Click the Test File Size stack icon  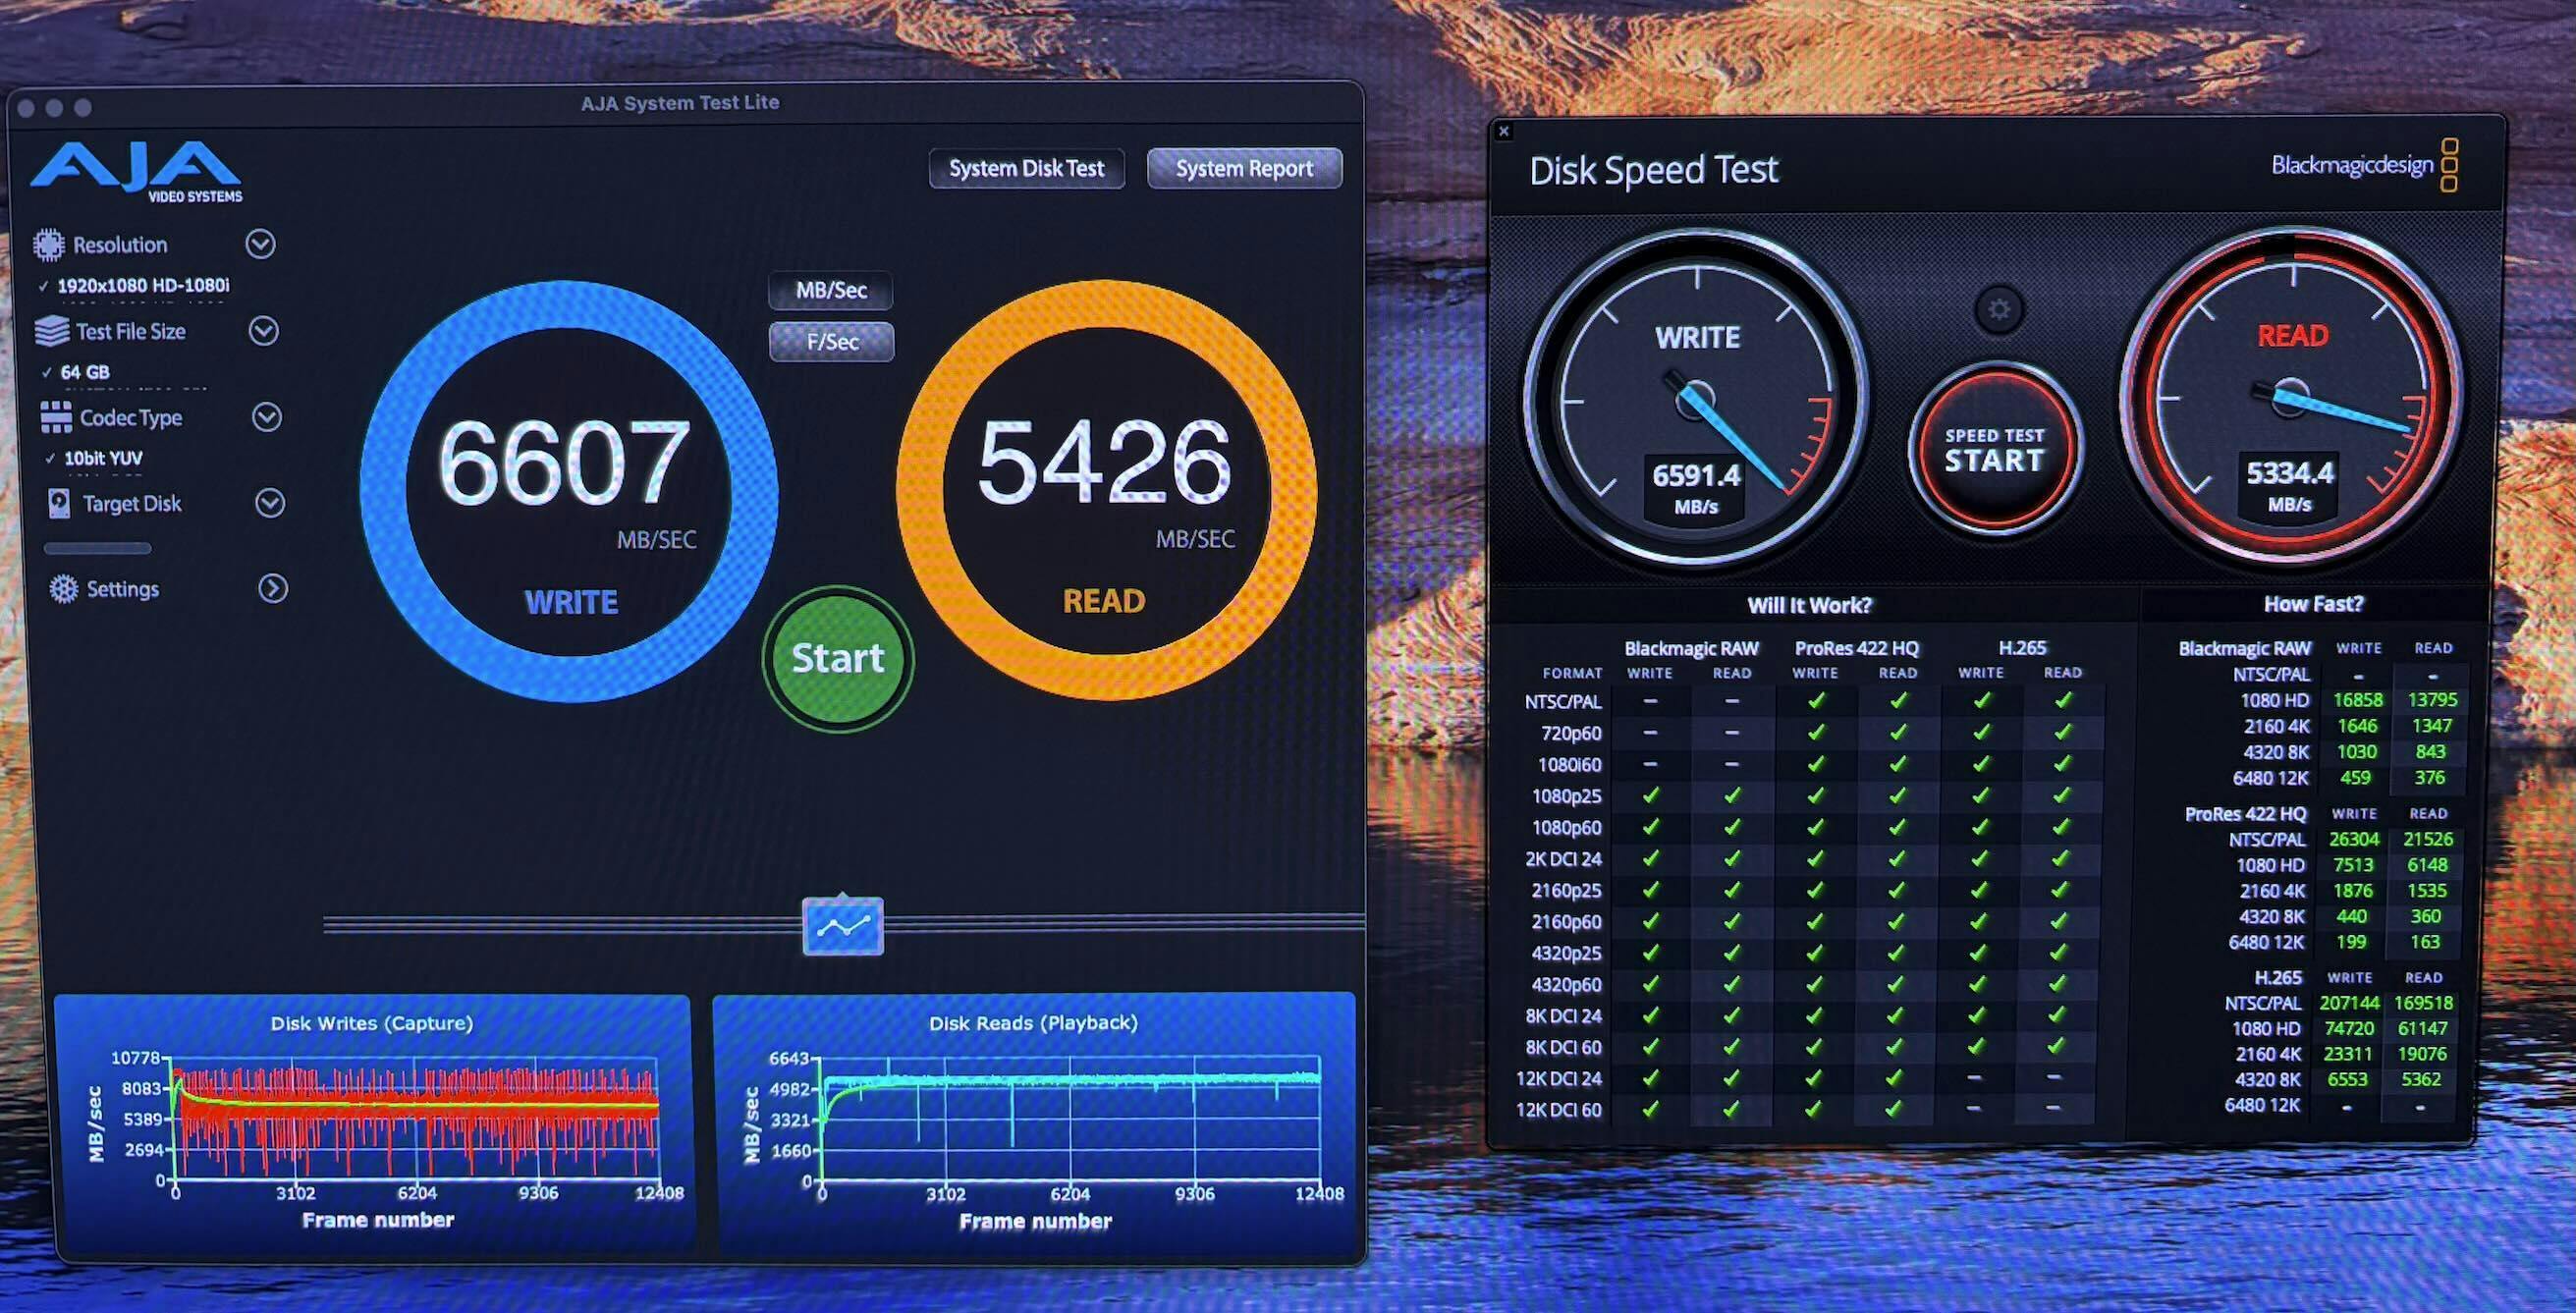(x=51, y=331)
